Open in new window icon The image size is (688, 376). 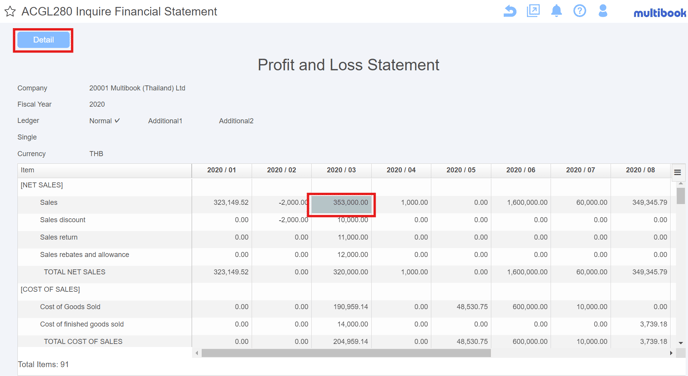point(533,11)
